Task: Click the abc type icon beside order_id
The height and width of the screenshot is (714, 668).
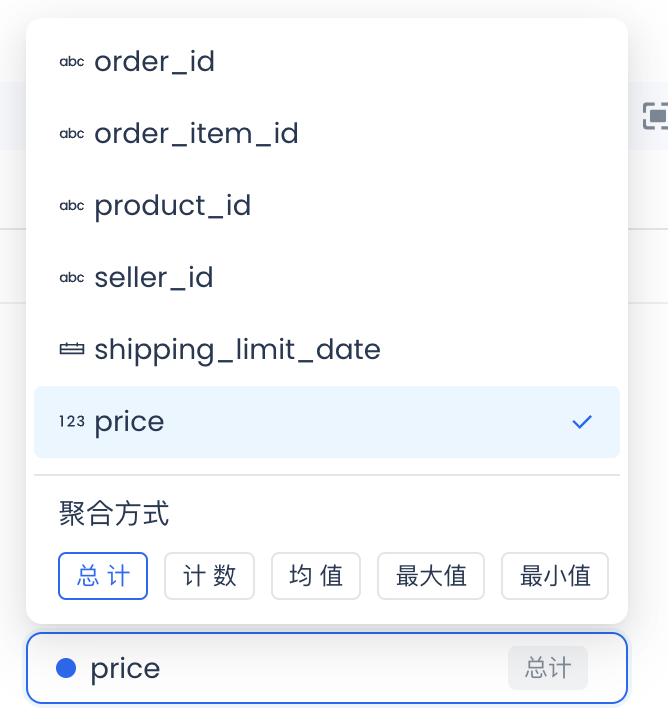Action: pyautogui.click(x=72, y=62)
